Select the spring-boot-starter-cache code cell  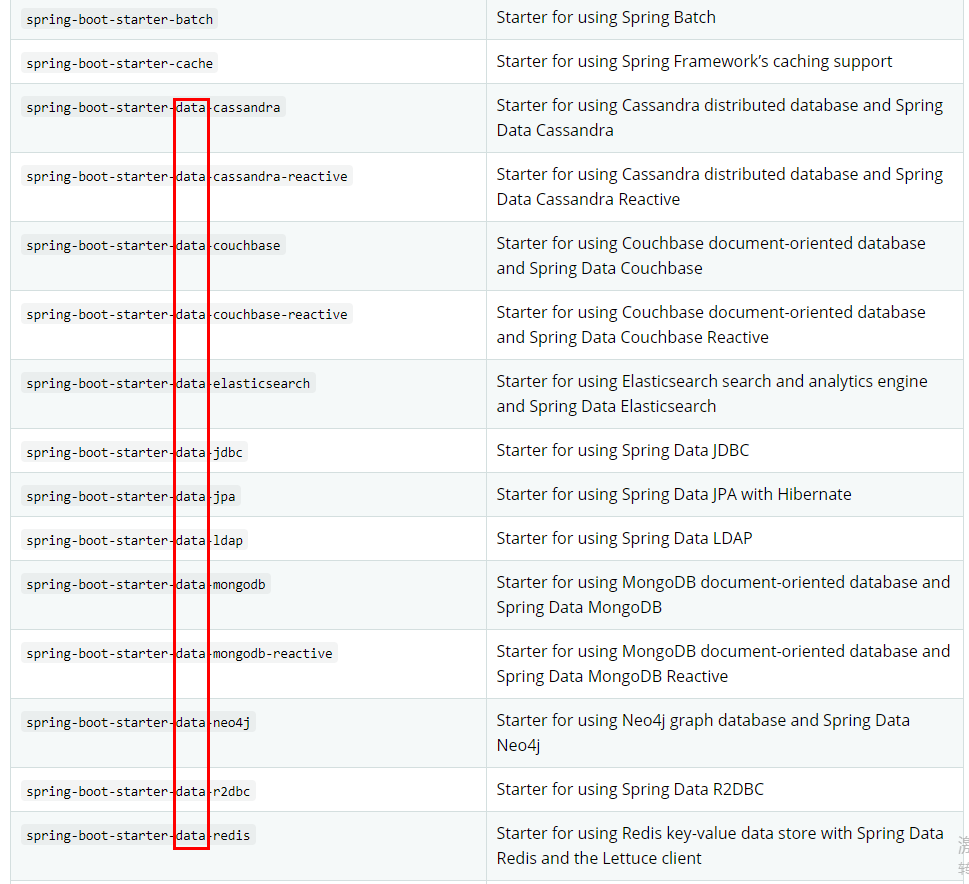coord(119,64)
